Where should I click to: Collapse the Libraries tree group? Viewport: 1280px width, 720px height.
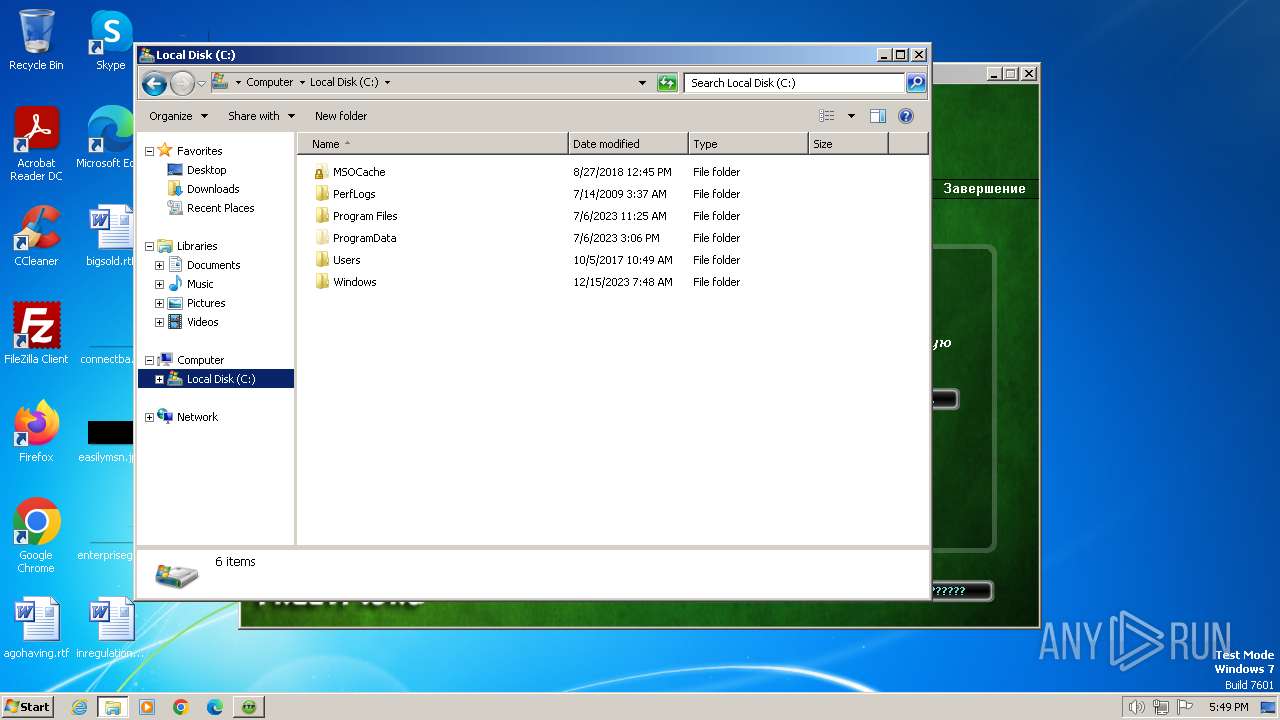coord(150,246)
